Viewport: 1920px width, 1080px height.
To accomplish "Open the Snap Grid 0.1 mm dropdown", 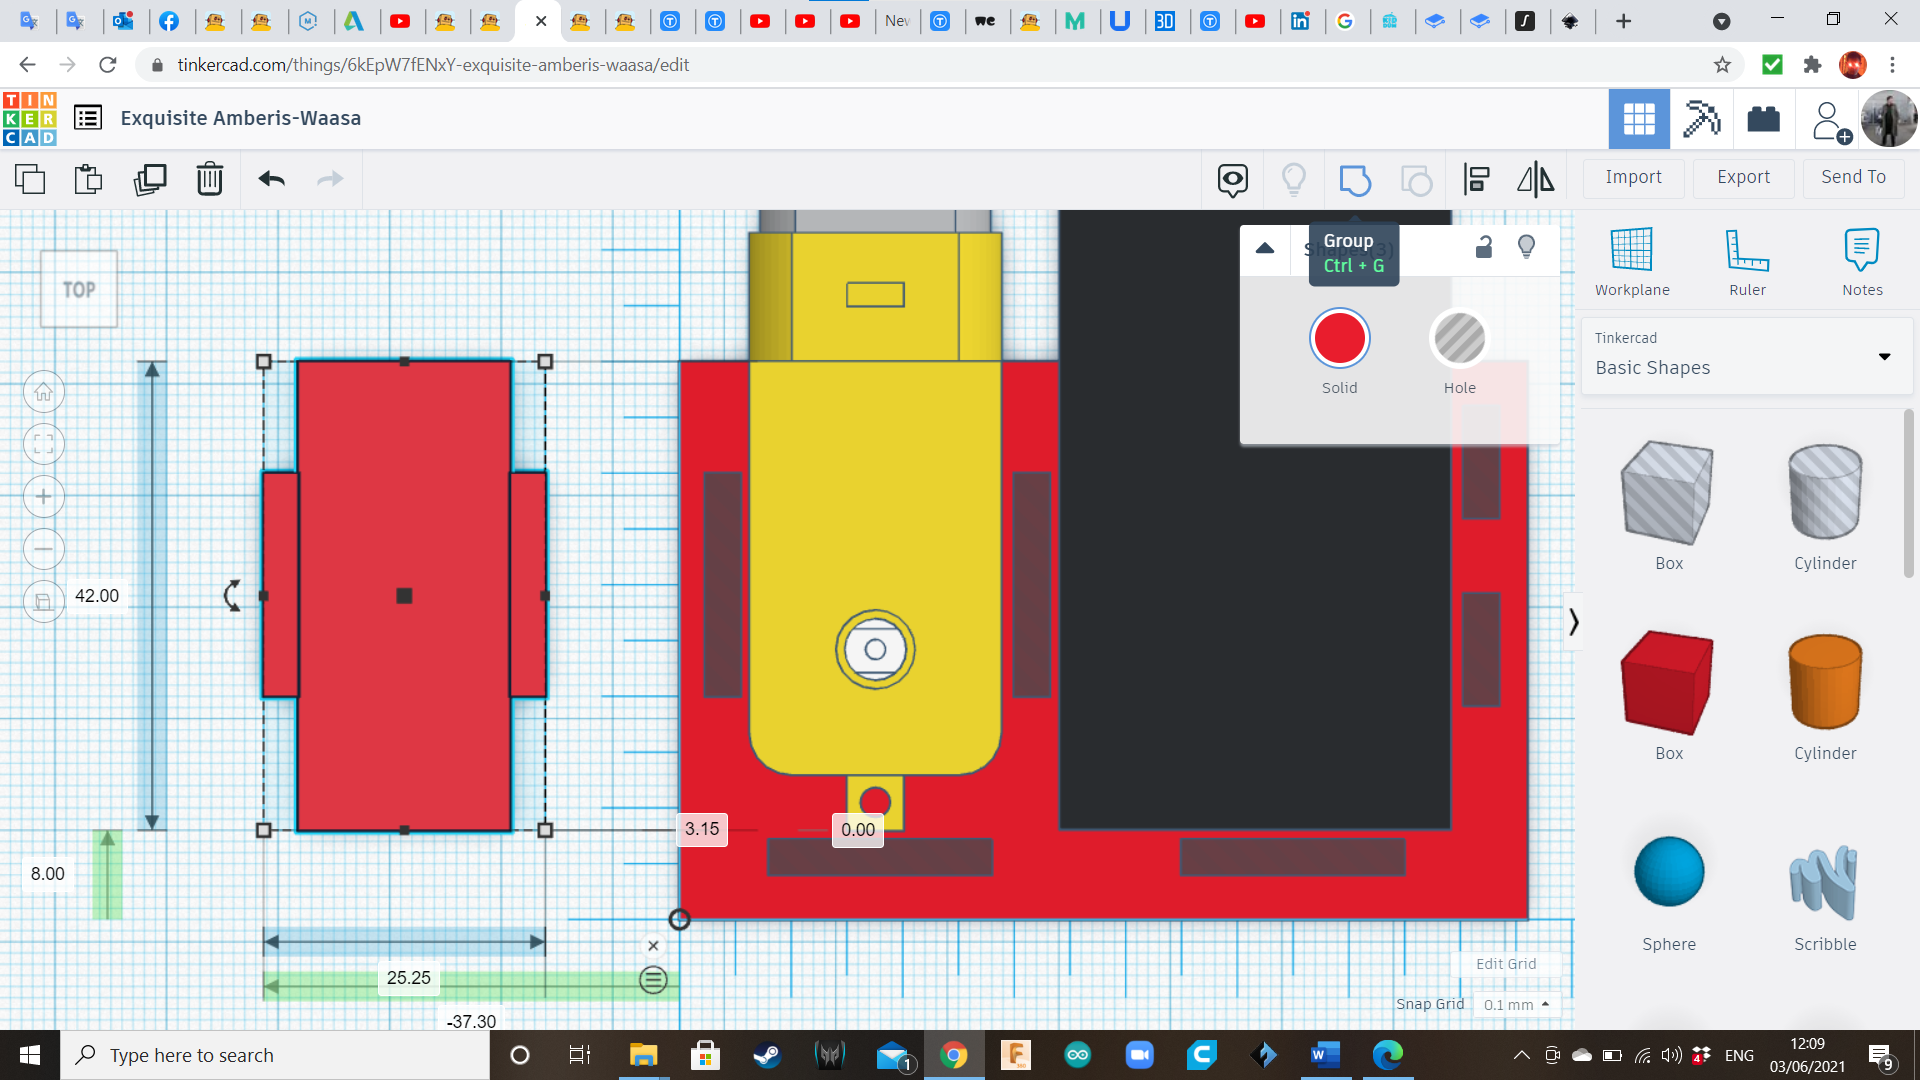I will click(1516, 1004).
